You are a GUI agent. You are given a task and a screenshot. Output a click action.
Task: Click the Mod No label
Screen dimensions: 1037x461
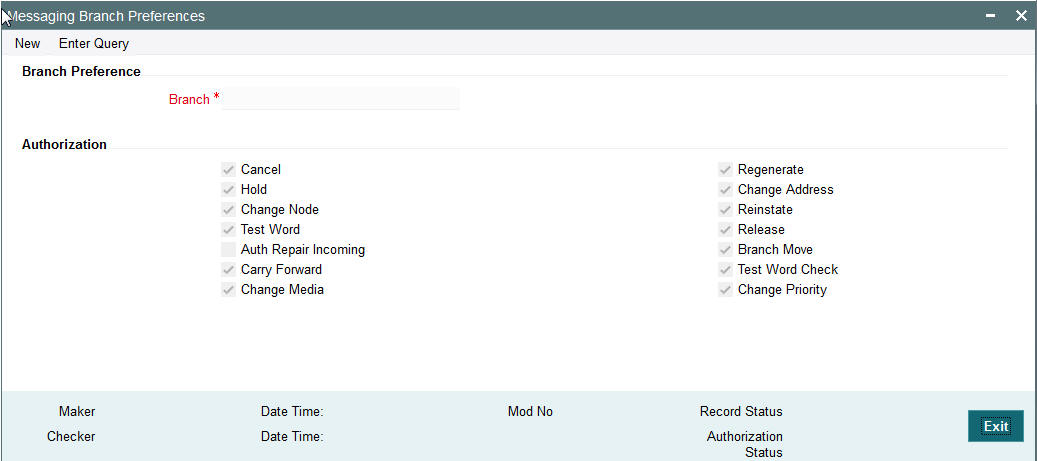click(x=530, y=411)
